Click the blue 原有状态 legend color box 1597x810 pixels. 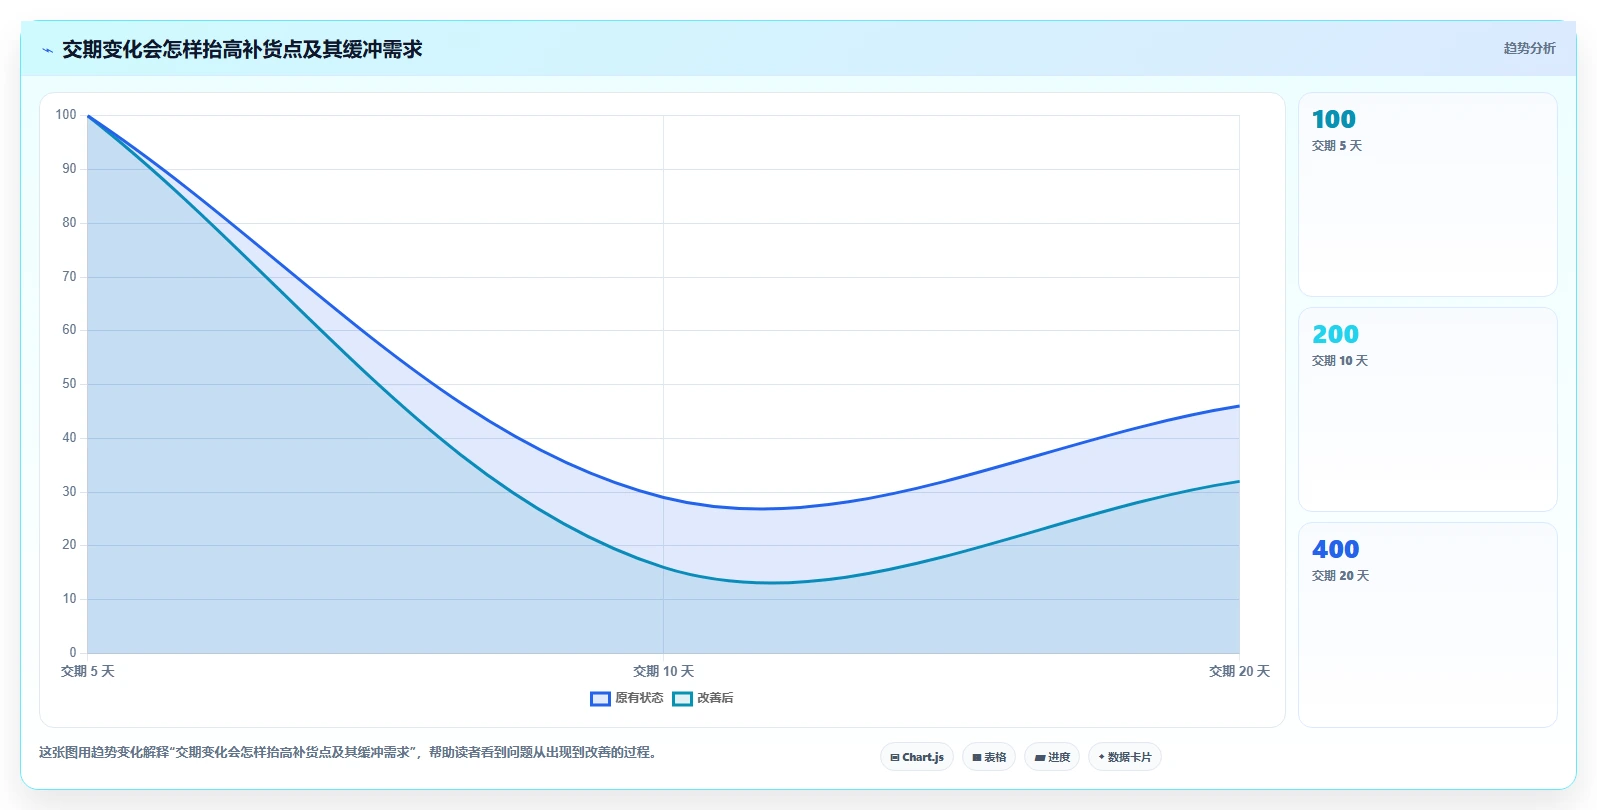pyautogui.click(x=600, y=699)
